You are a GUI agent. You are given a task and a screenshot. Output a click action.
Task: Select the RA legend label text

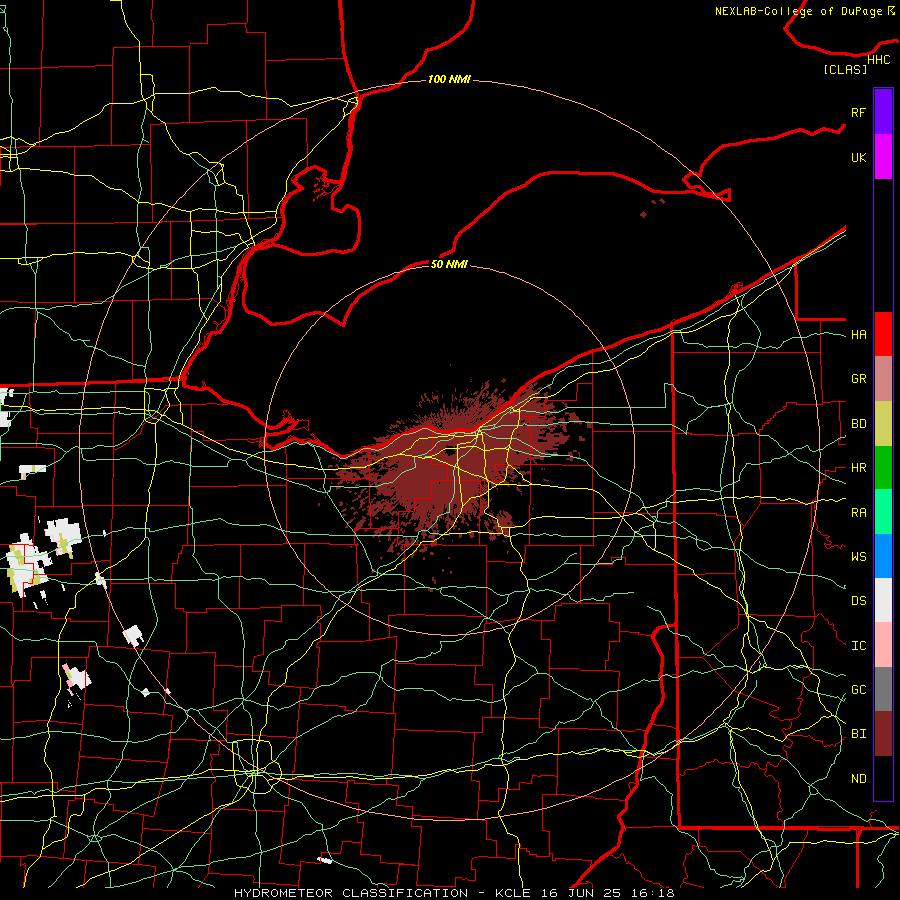[x=858, y=513]
